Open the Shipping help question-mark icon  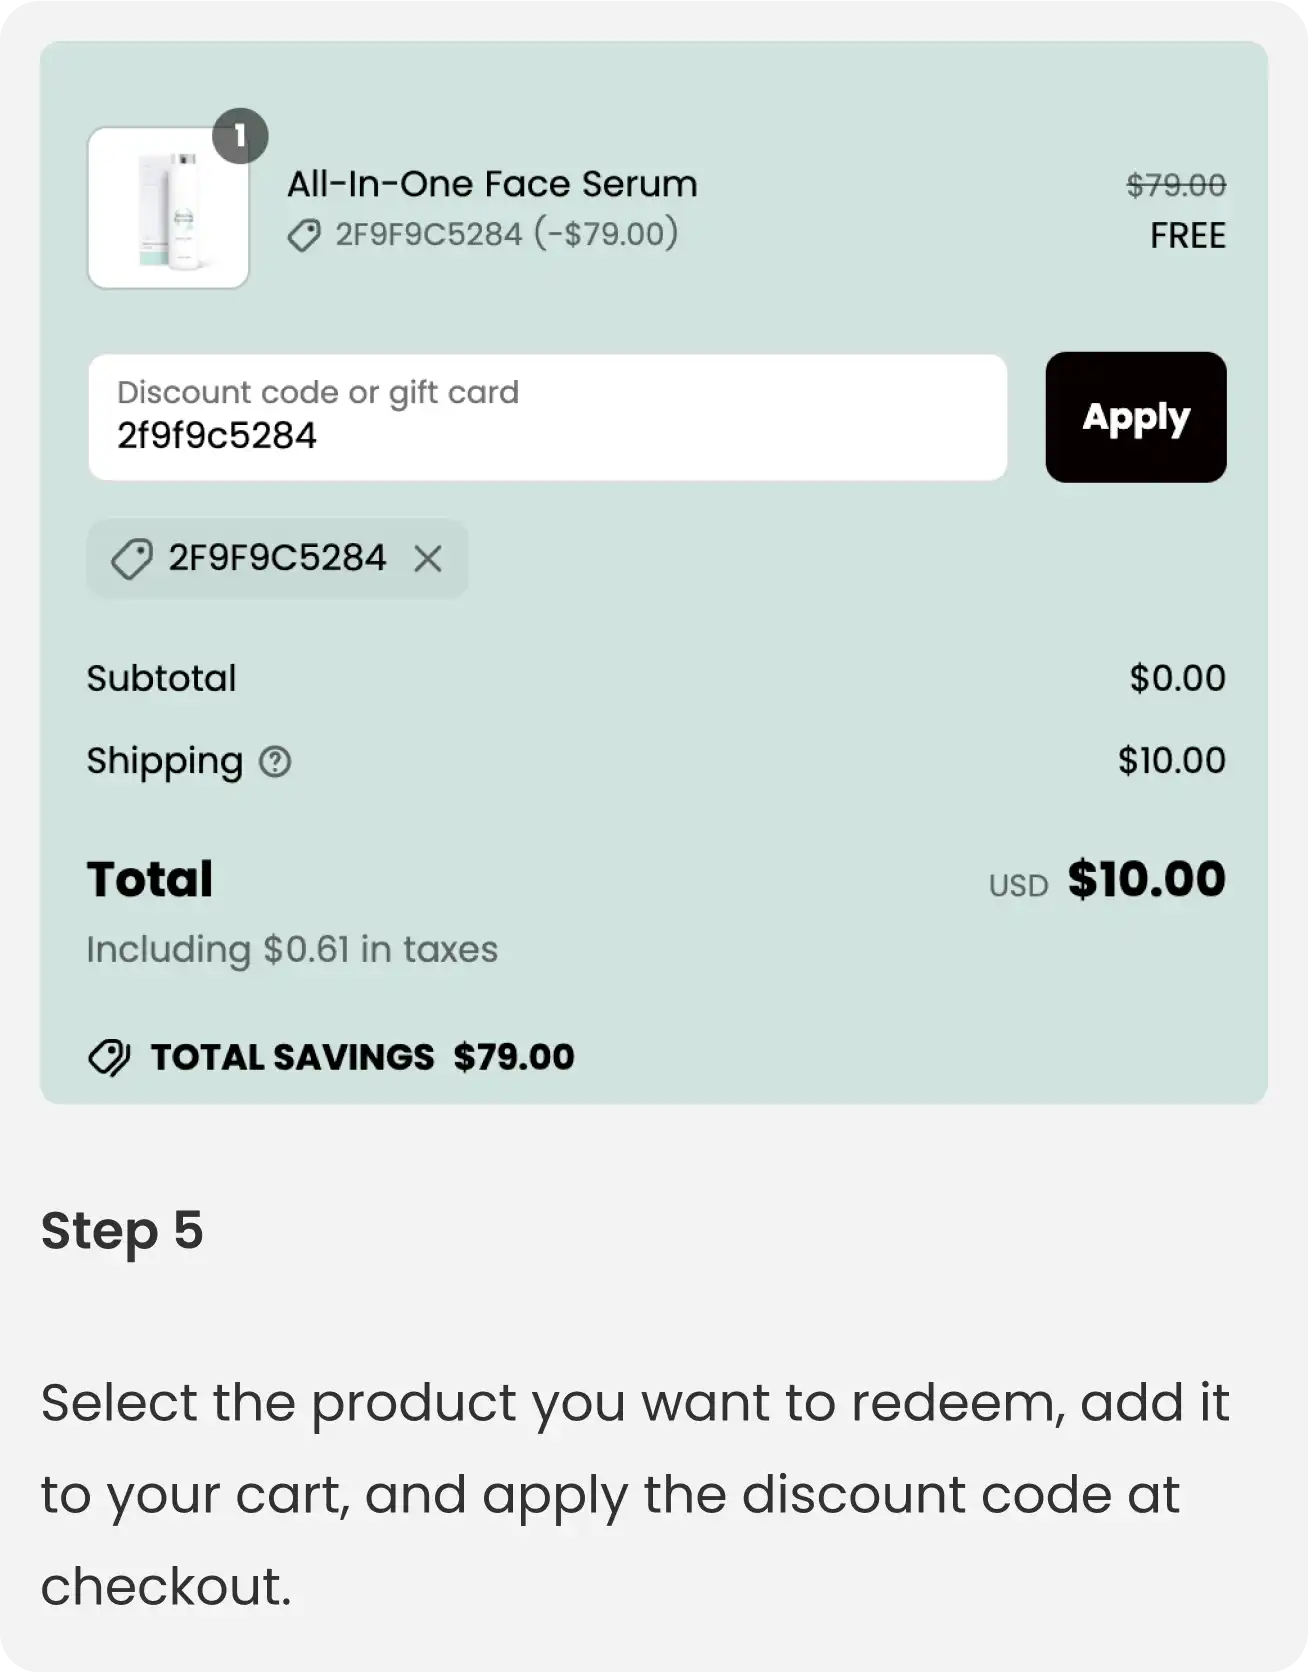pyautogui.click(x=275, y=762)
